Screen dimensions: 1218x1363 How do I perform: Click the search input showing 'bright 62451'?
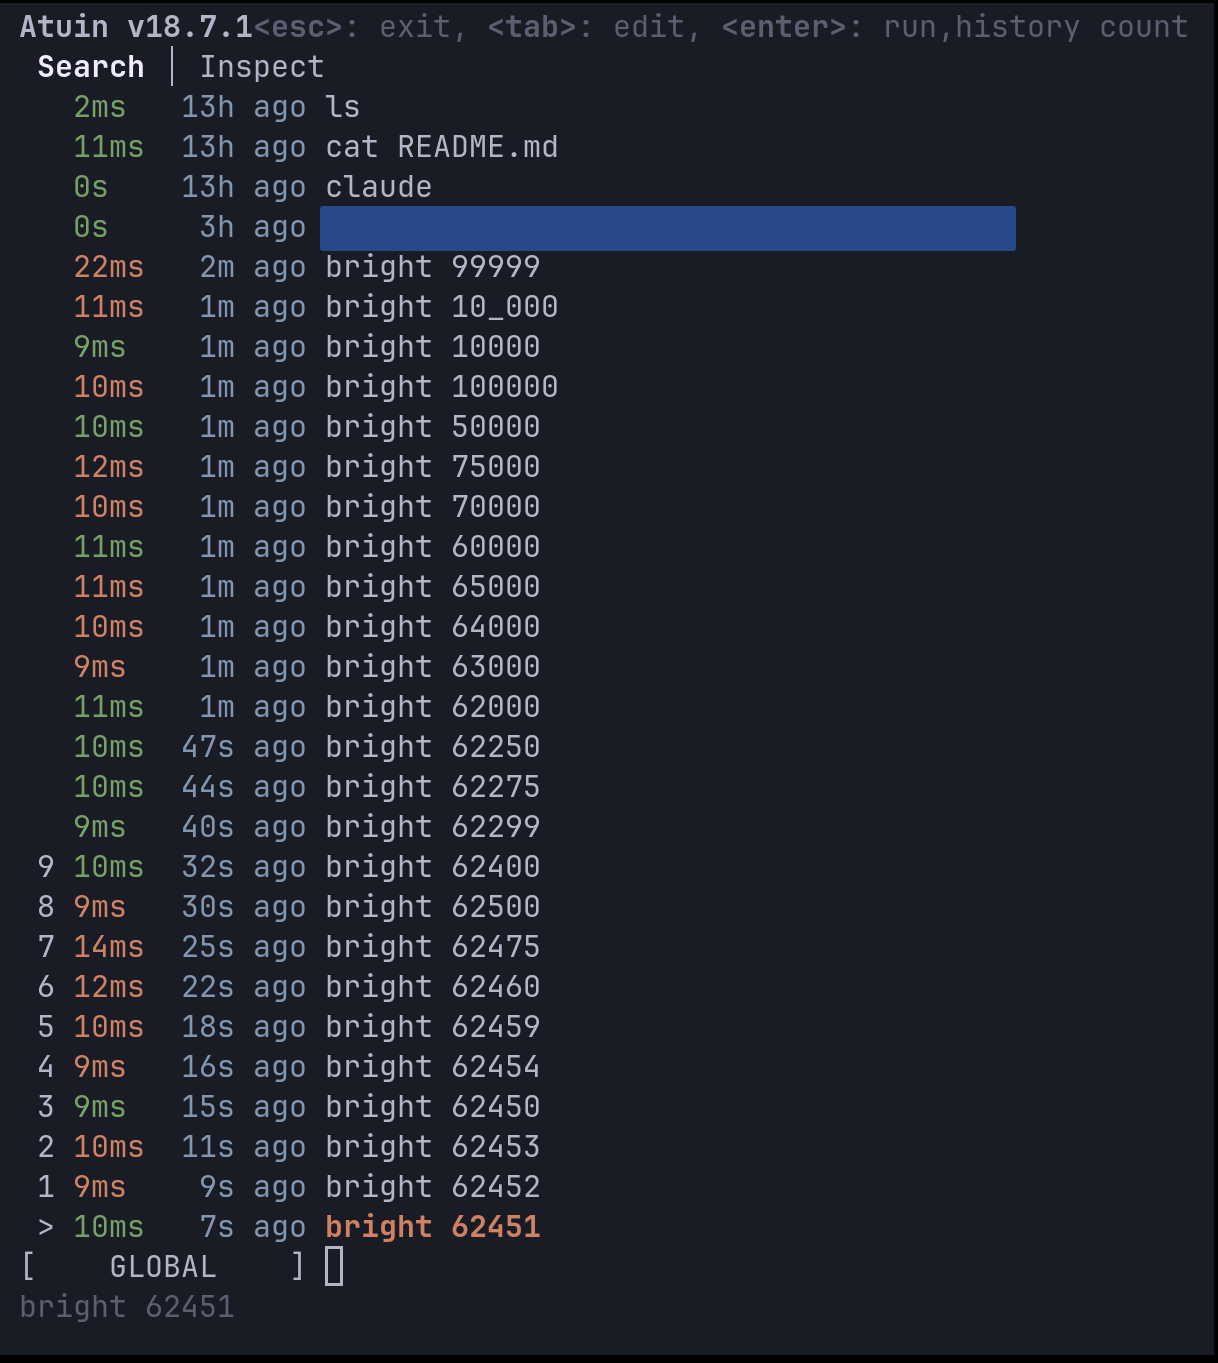click(127, 1306)
